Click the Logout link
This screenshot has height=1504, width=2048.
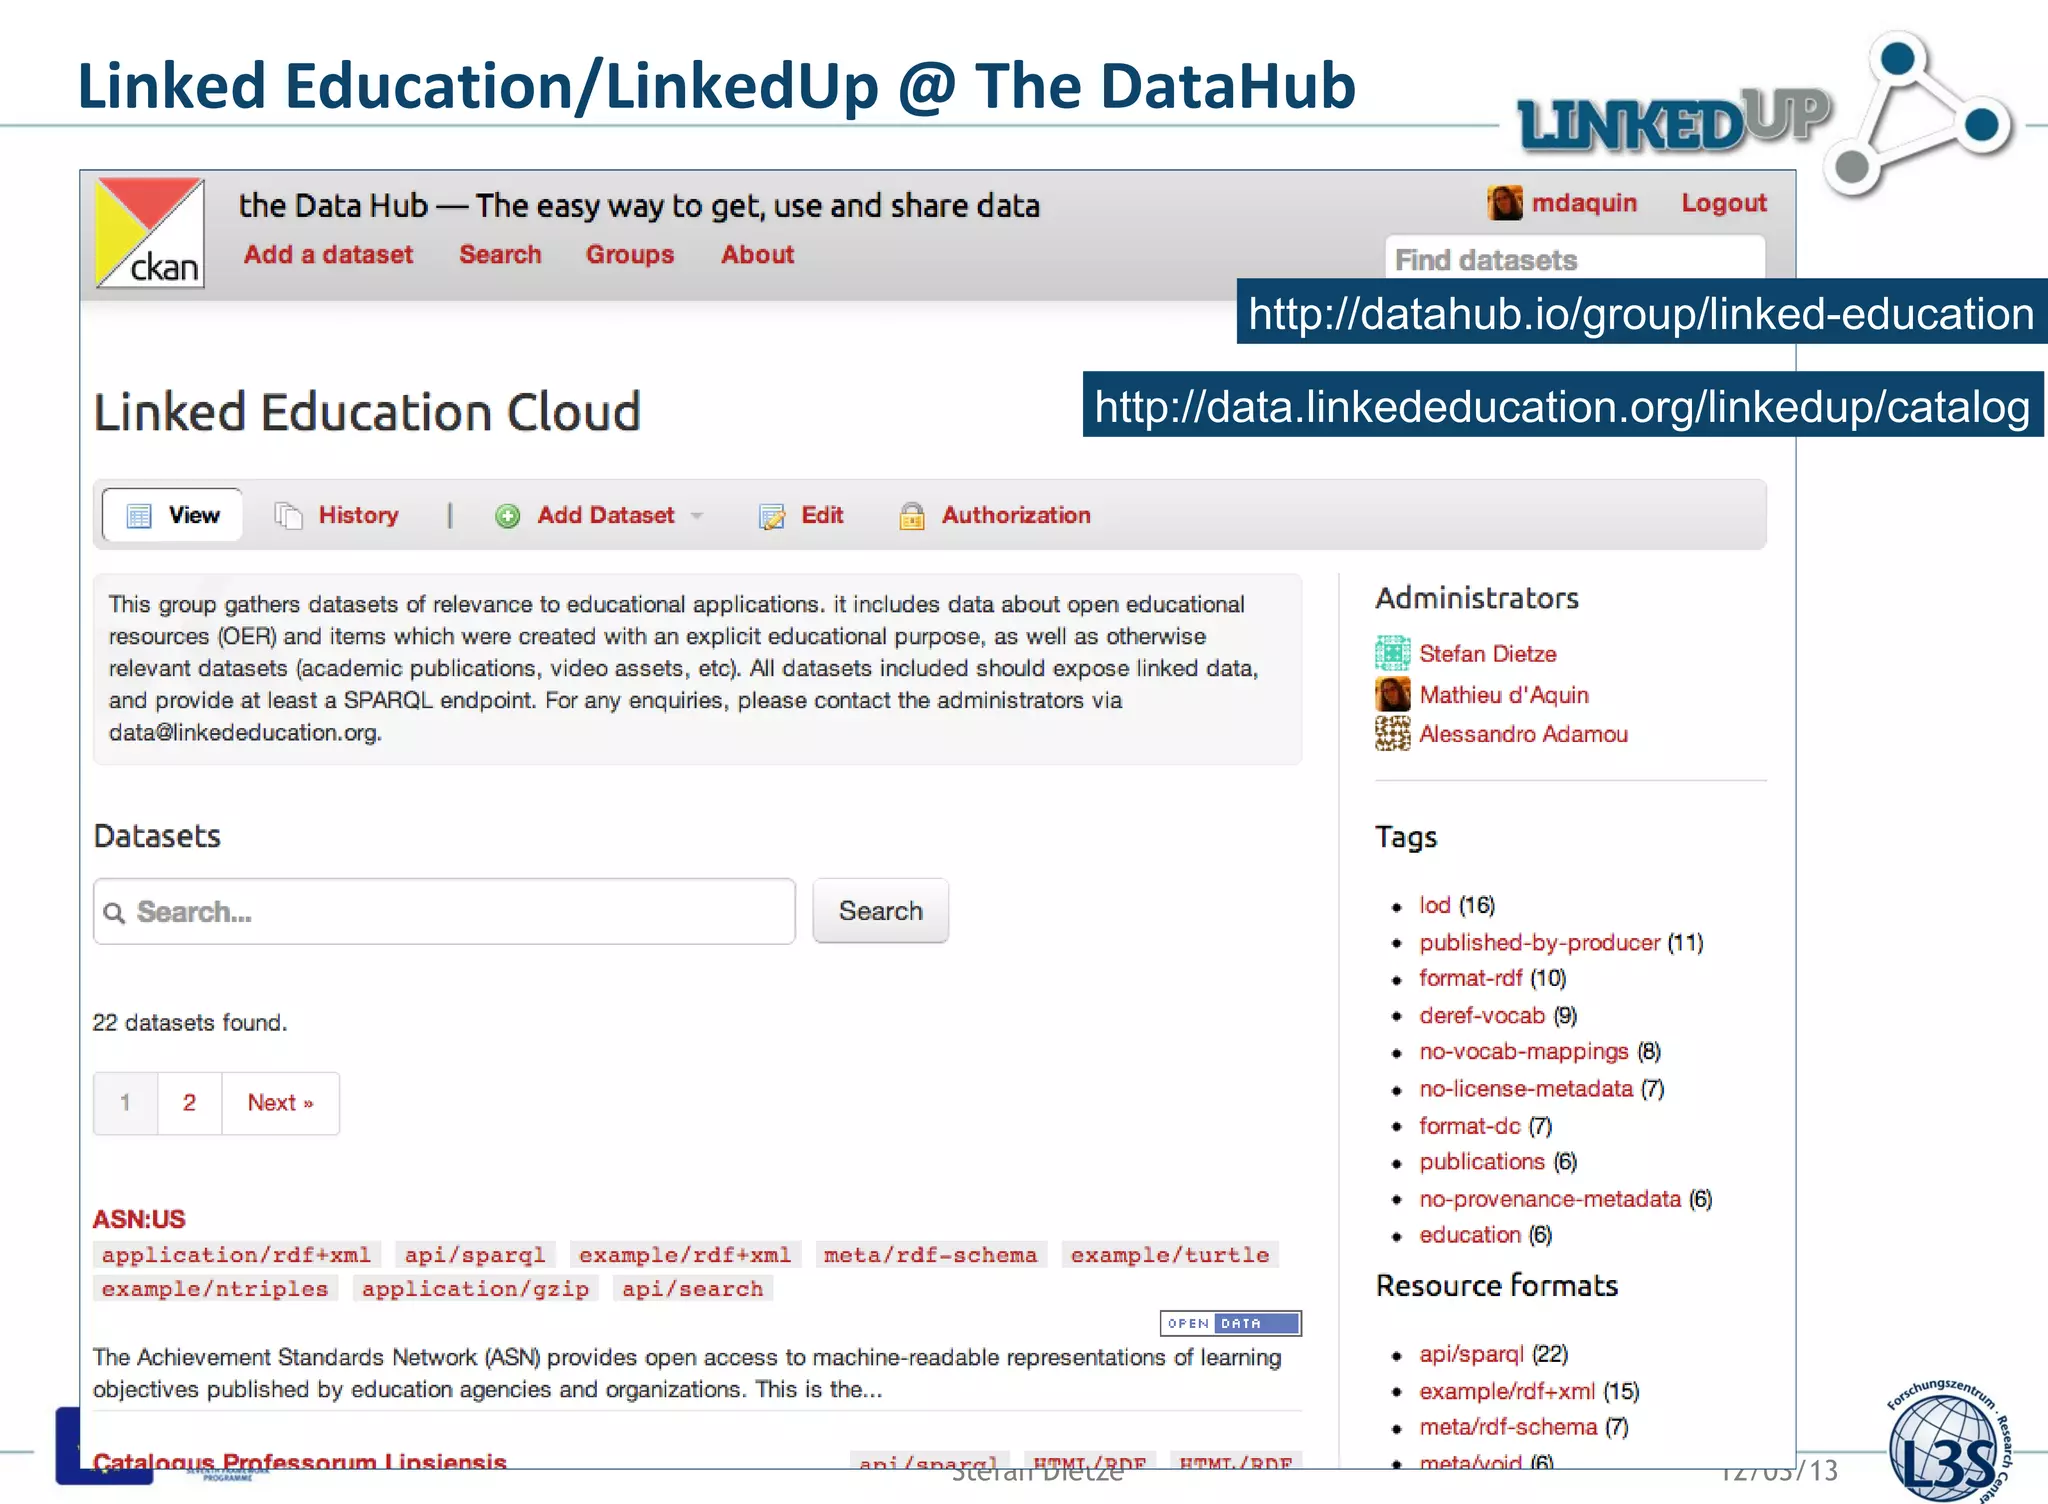(x=1724, y=203)
